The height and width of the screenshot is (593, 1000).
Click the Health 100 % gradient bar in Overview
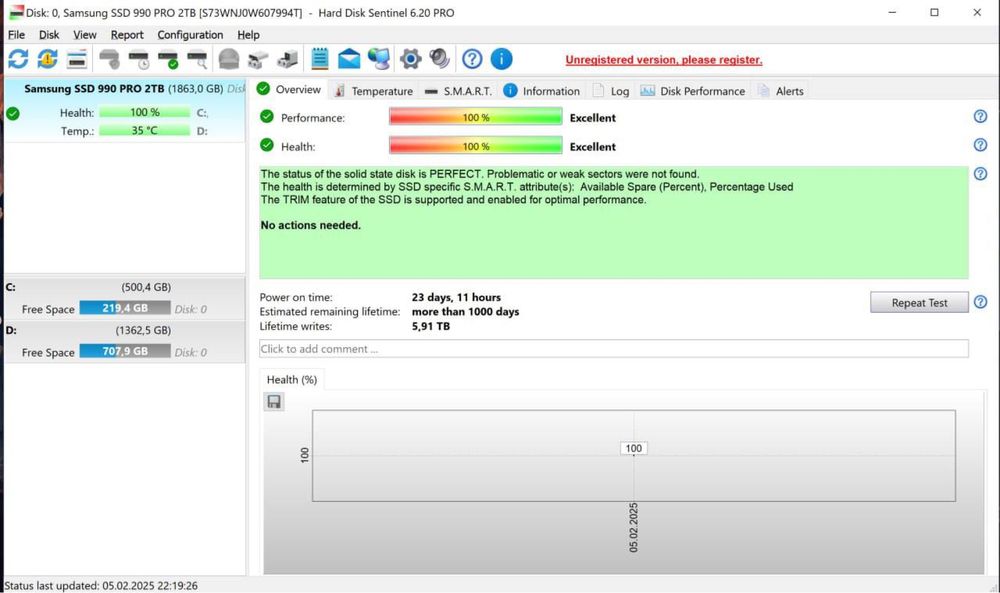pos(476,146)
